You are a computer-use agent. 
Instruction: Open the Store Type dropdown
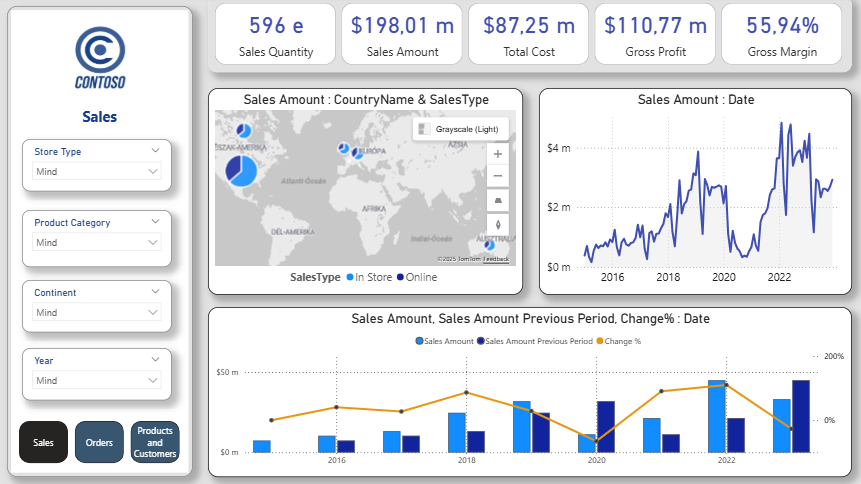[97, 171]
